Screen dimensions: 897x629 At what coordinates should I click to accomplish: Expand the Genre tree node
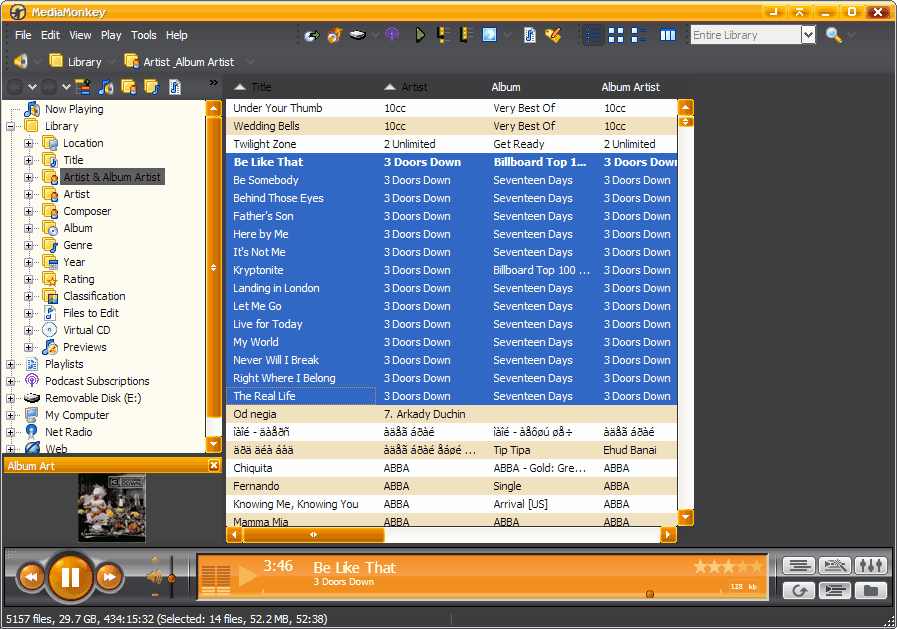(29, 245)
